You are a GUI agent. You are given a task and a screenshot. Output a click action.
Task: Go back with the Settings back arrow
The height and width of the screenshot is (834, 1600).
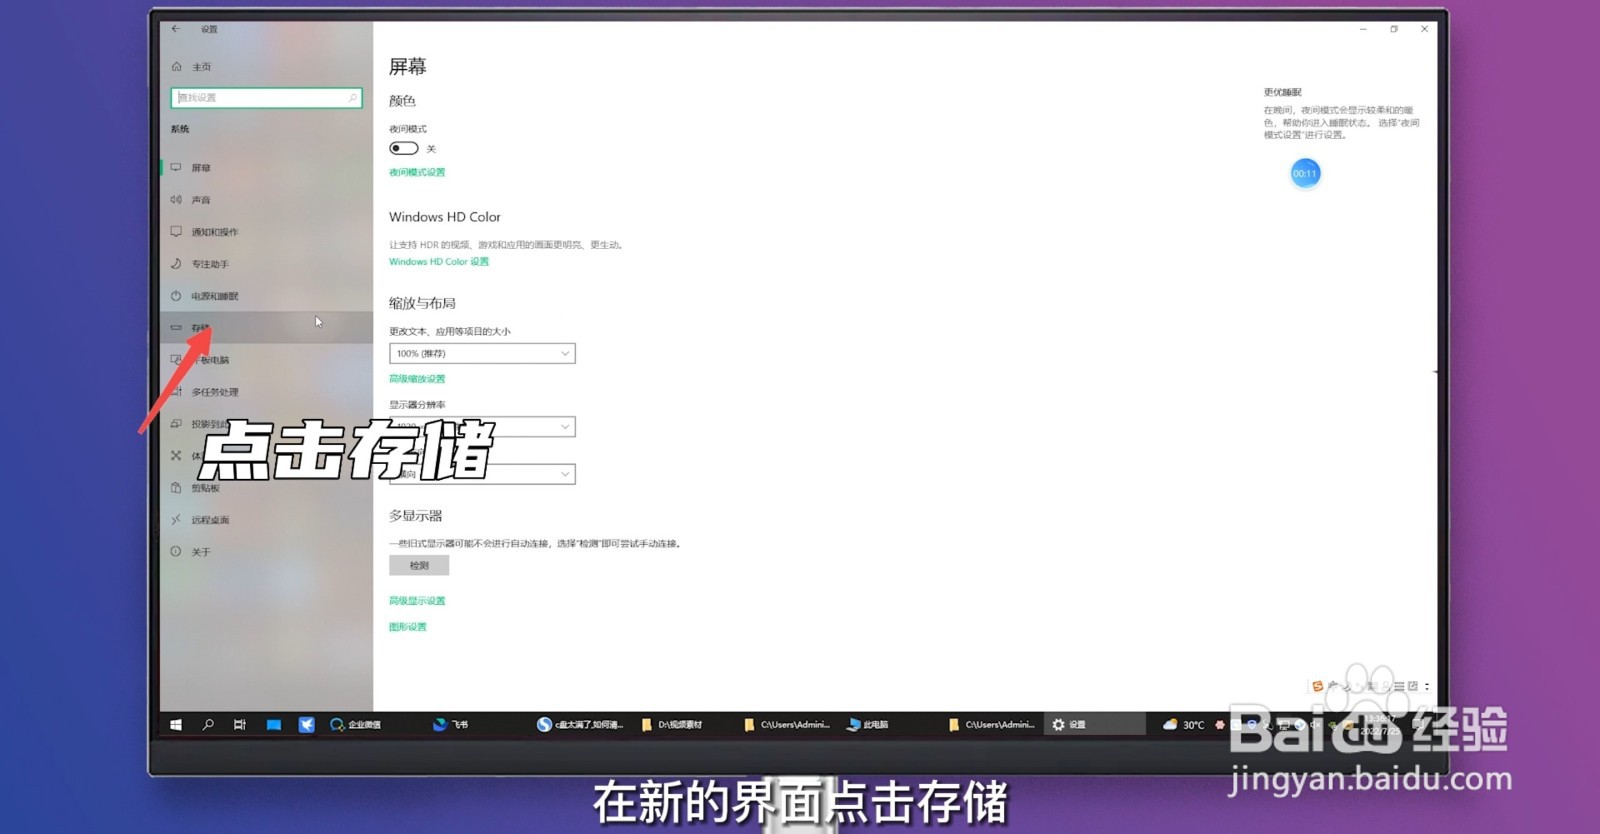176,29
